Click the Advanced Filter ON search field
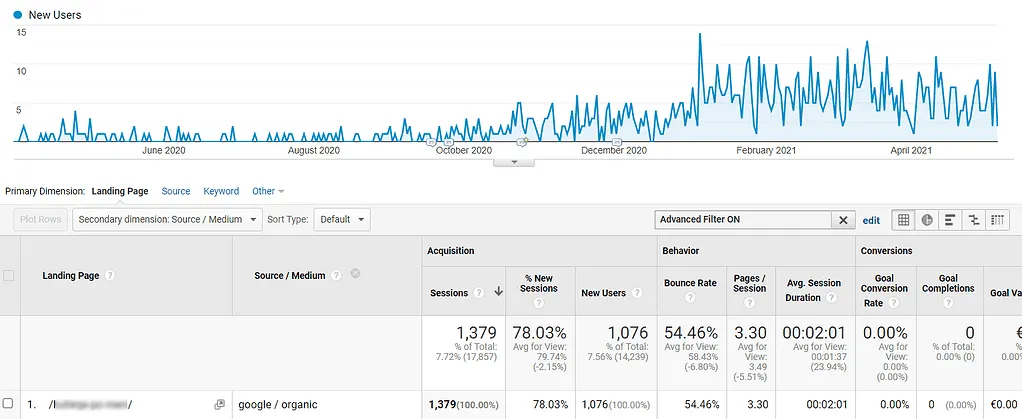Image resolution: width=1022 pixels, height=419 pixels. pyautogui.click(x=743, y=220)
